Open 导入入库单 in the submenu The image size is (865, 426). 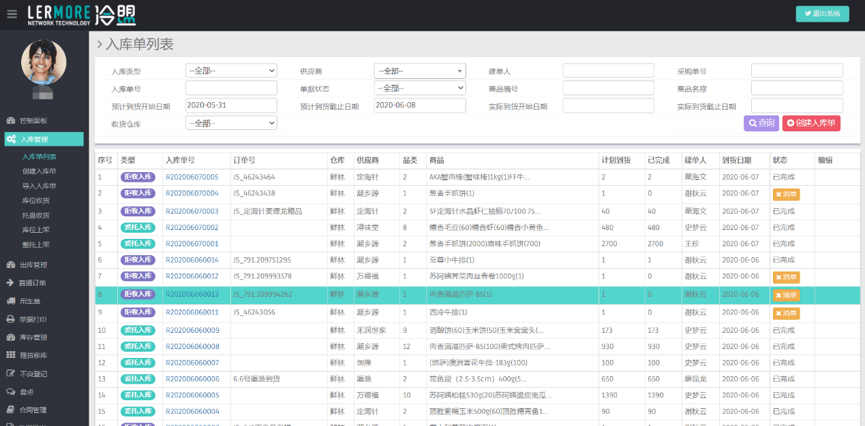coord(41,186)
